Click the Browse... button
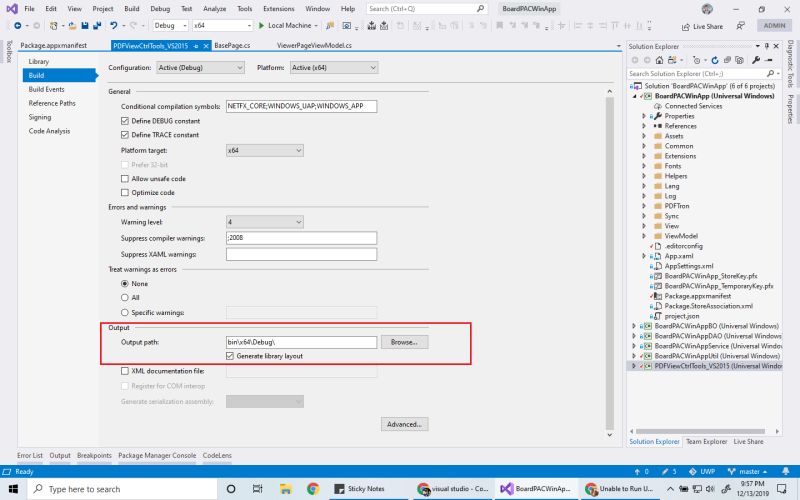800x500 pixels. 405,342
